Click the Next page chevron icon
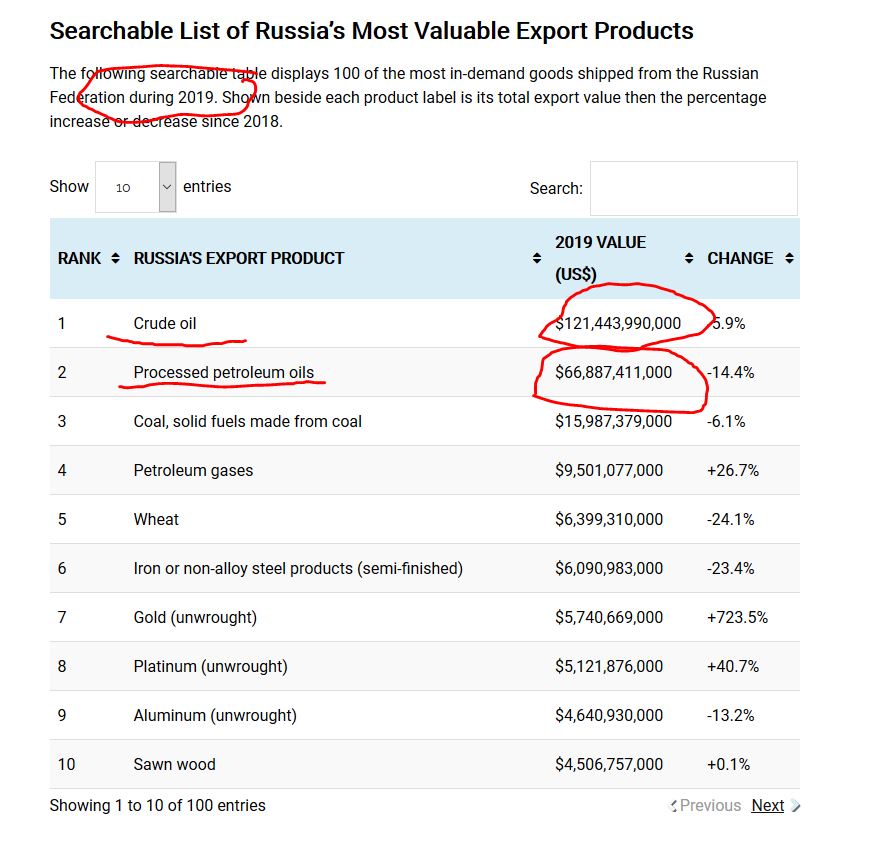 pyautogui.click(x=795, y=806)
